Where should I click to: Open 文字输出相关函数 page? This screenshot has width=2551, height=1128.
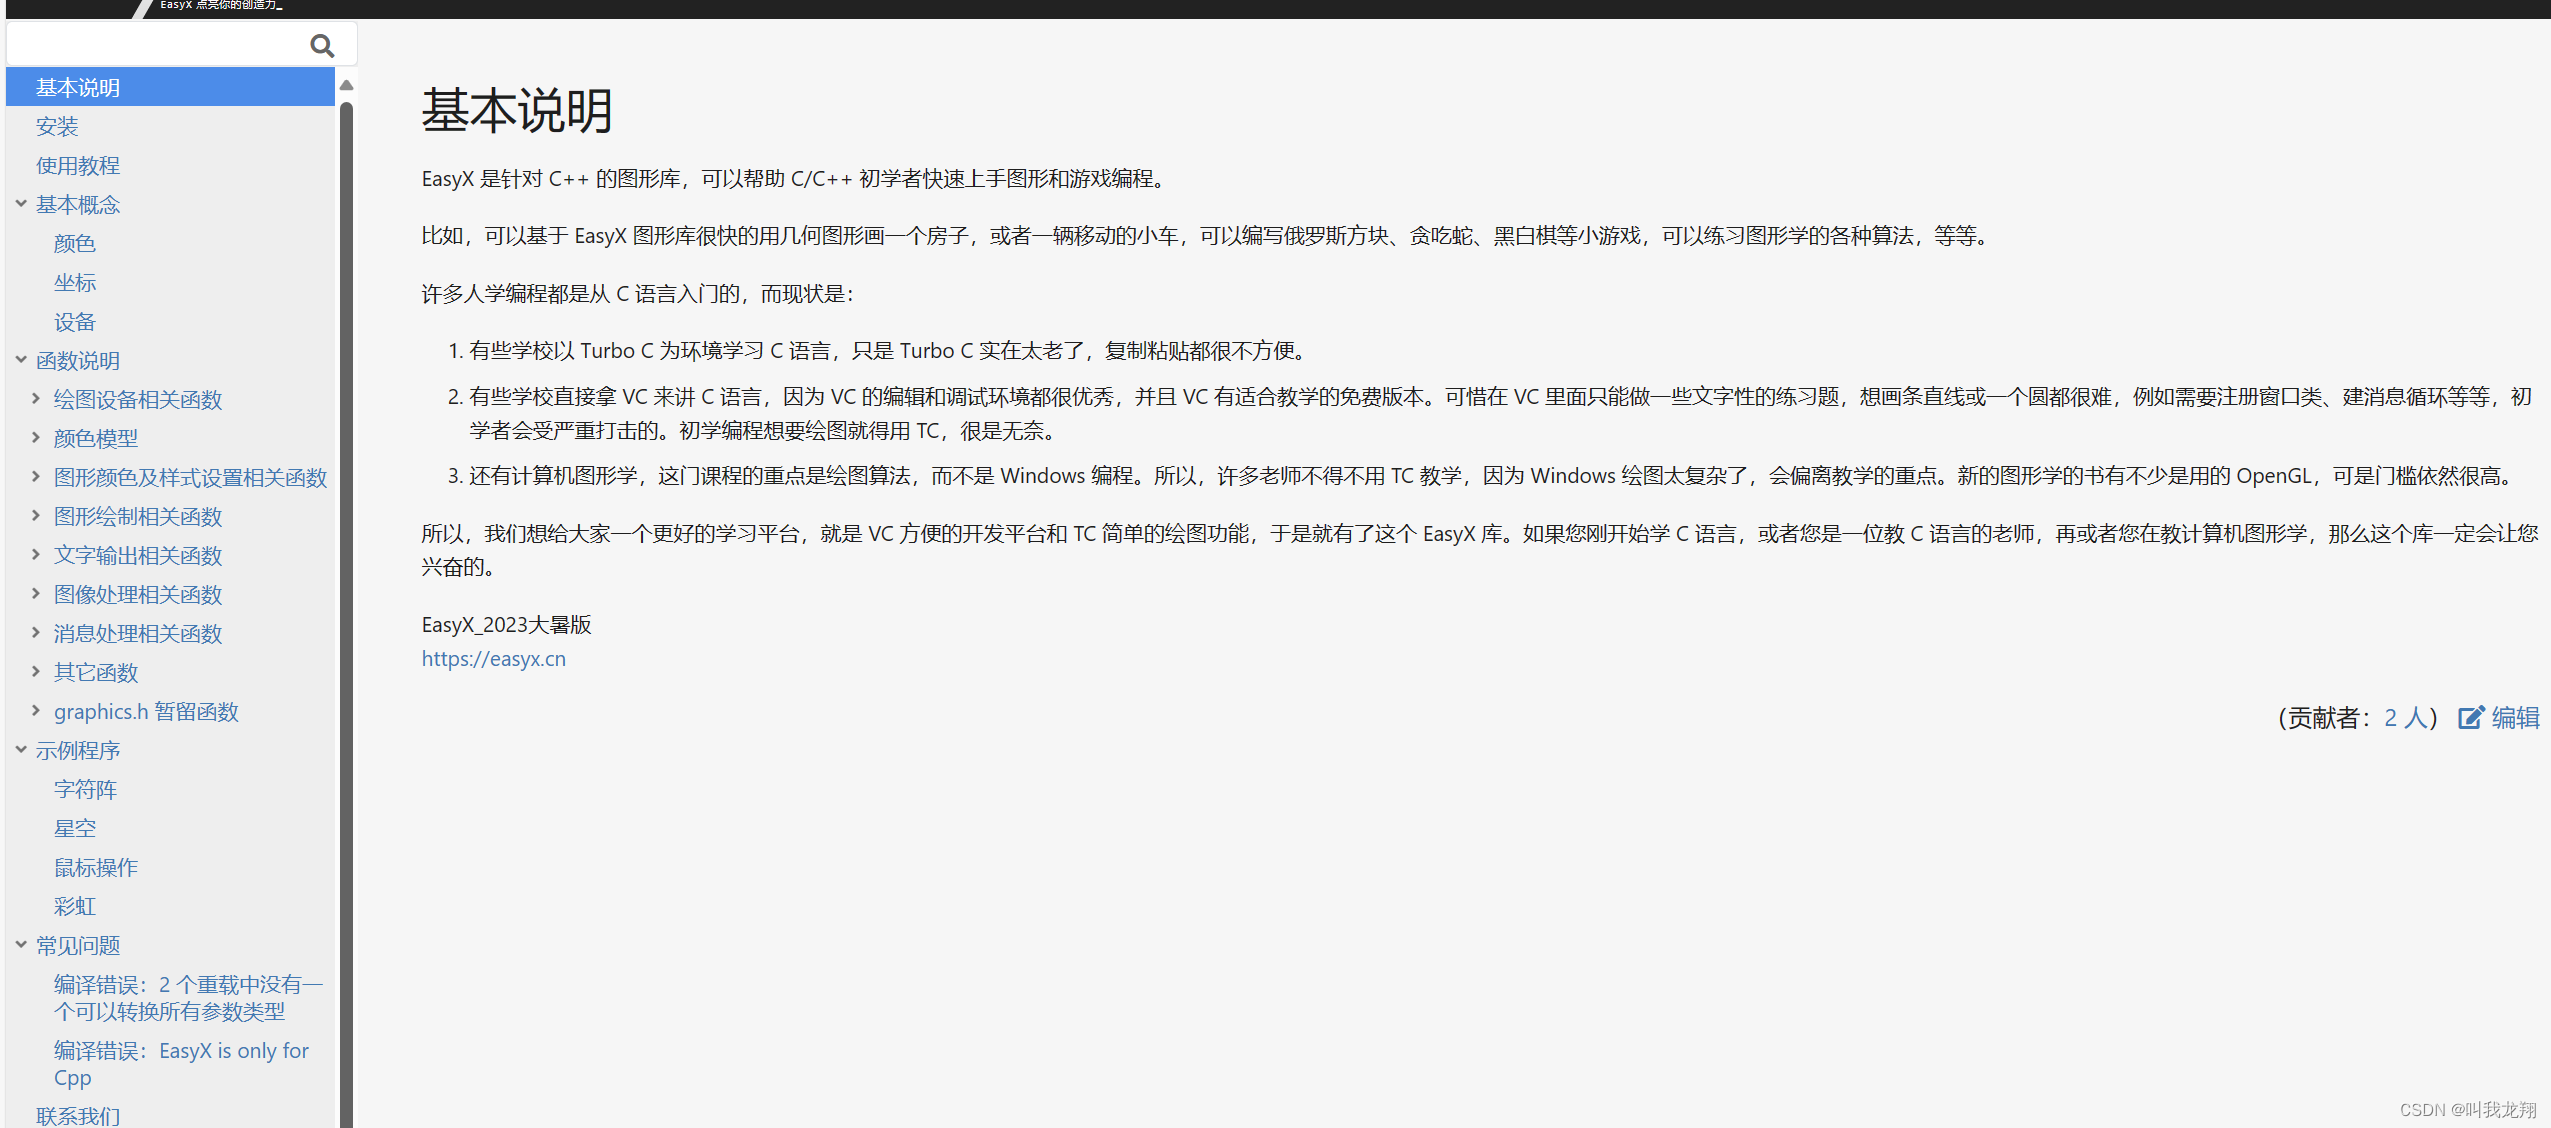(138, 555)
